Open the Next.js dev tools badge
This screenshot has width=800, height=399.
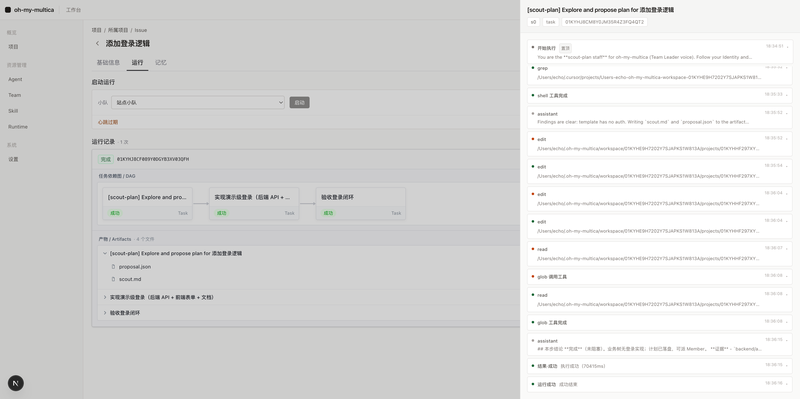(x=16, y=383)
